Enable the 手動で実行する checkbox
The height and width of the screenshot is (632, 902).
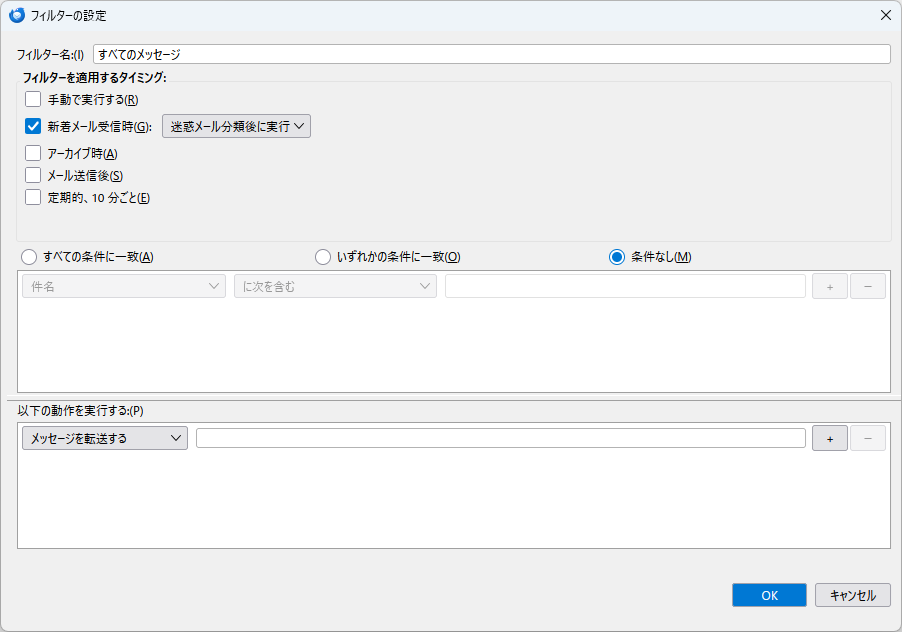point(33,99)
